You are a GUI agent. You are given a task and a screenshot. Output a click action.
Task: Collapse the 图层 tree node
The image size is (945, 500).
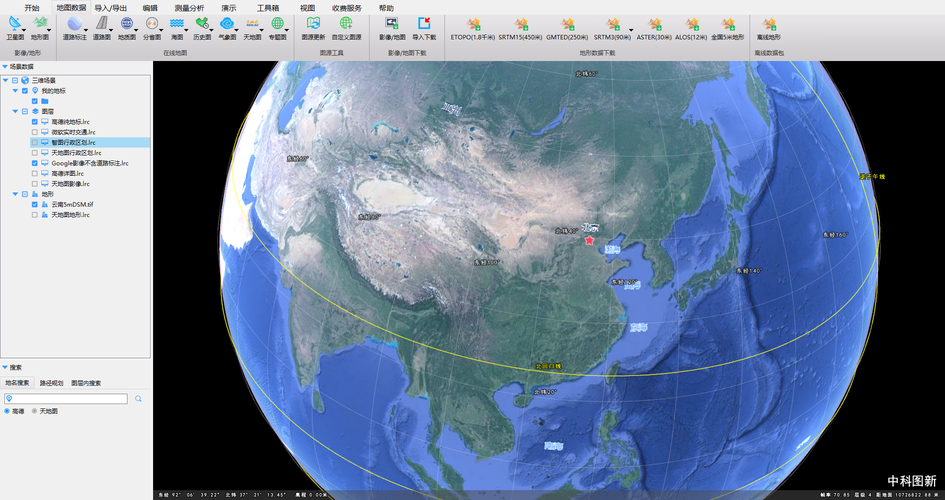(x=14, y=111)
